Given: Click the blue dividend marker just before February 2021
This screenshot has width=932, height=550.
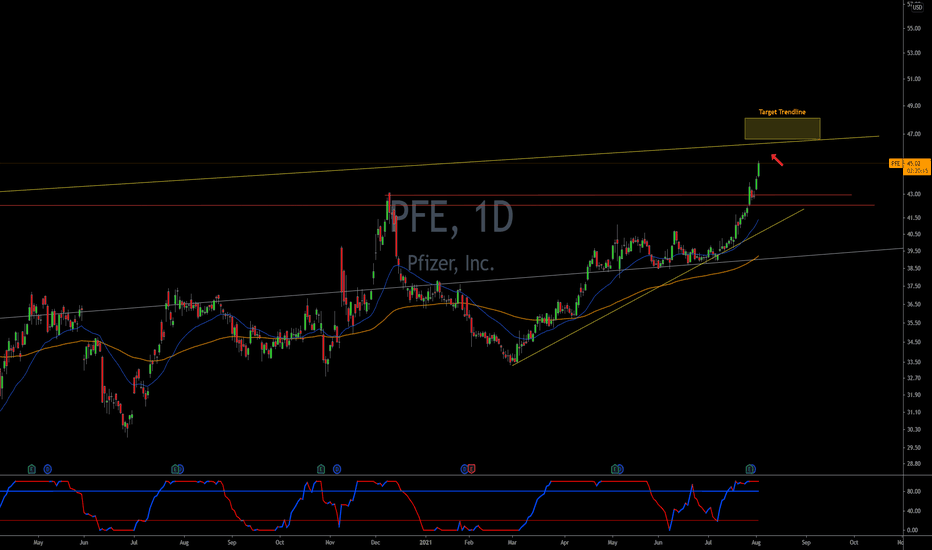Looking at the screenshot, I should point(464,469).
